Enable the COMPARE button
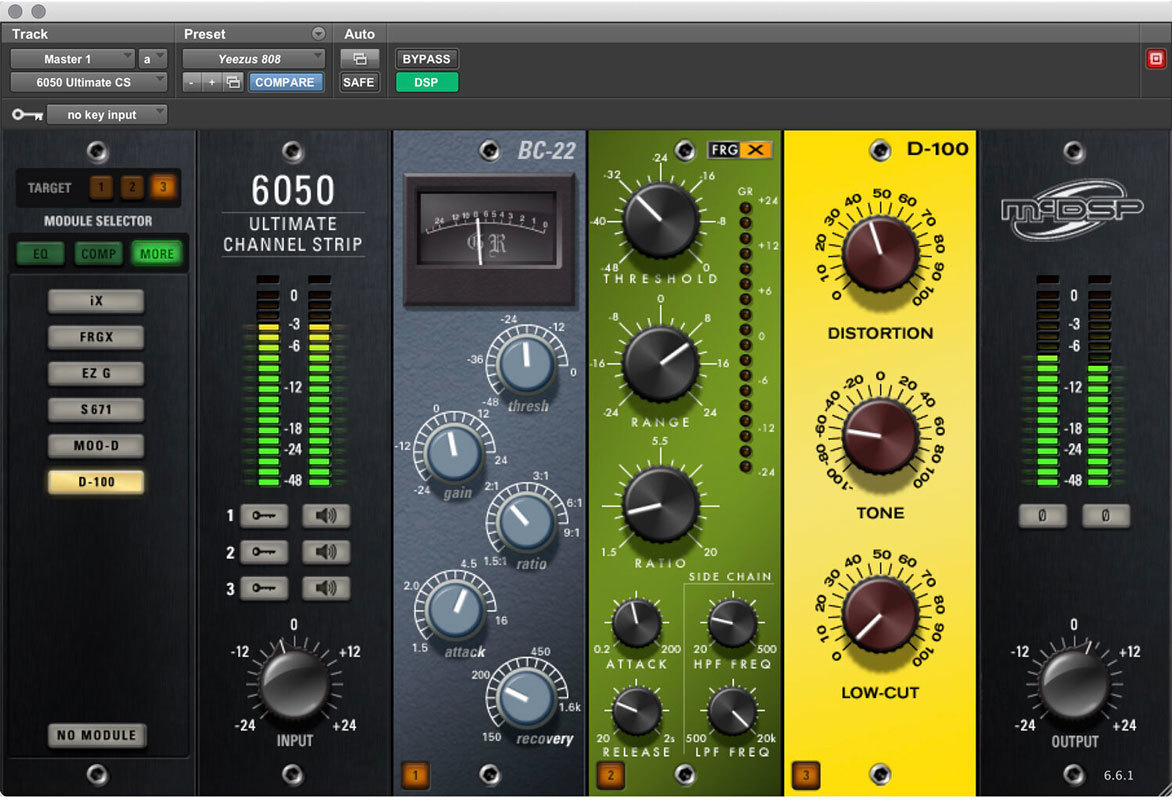 pyautogui.click(x=285, y=82)
